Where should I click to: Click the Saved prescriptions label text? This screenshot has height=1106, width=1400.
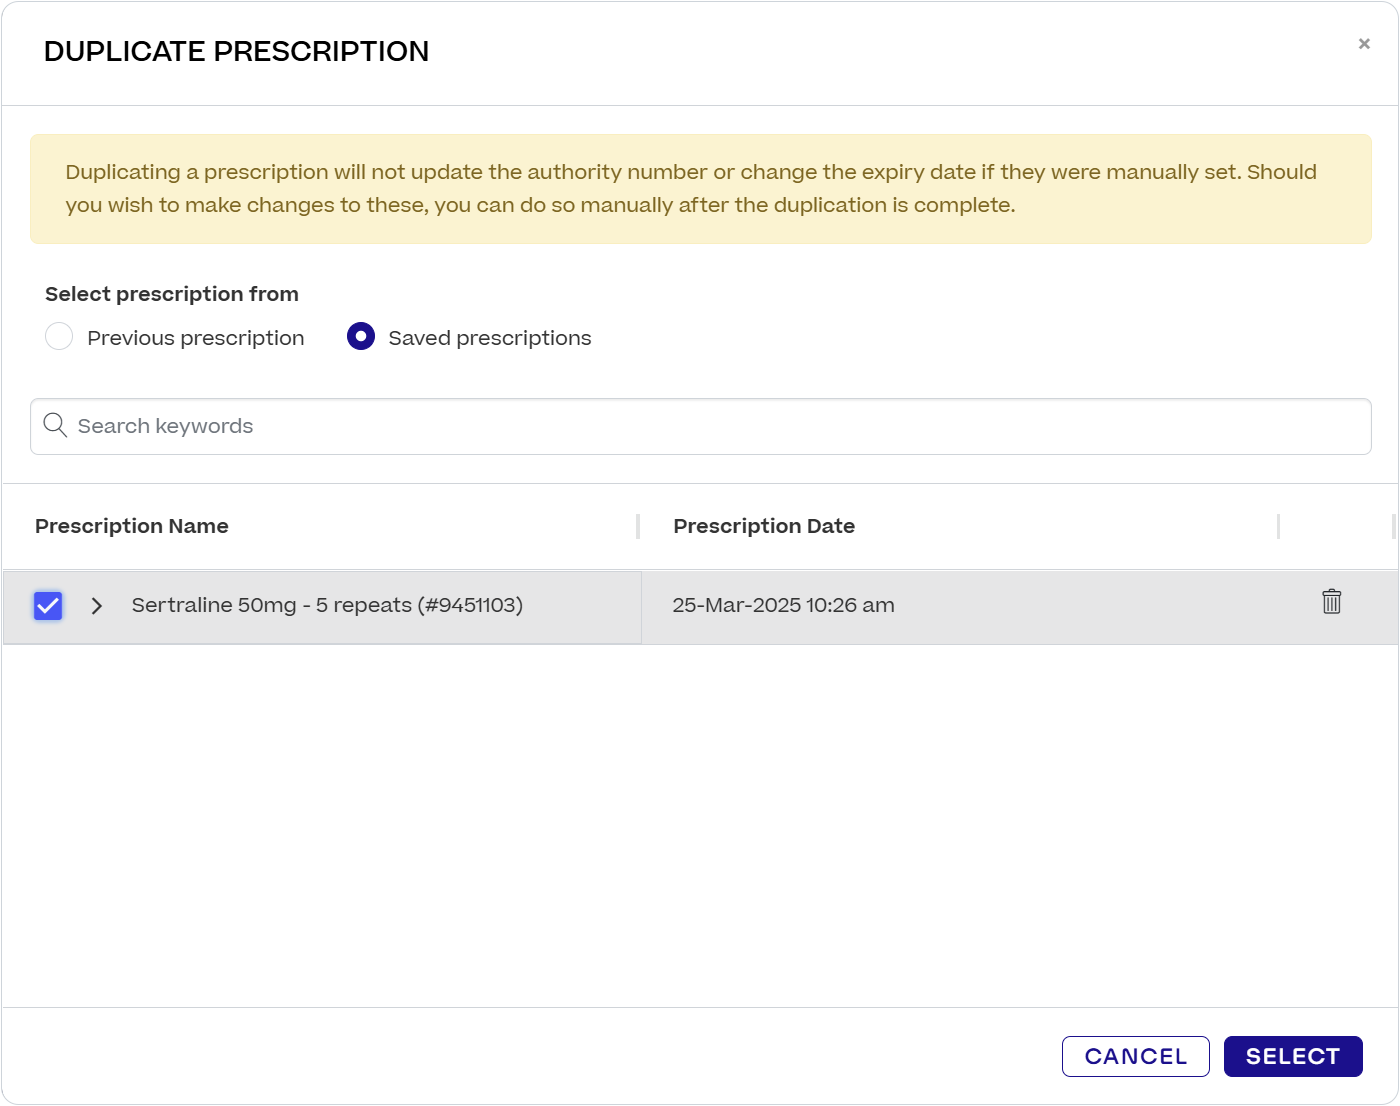(x=489, y=338)
